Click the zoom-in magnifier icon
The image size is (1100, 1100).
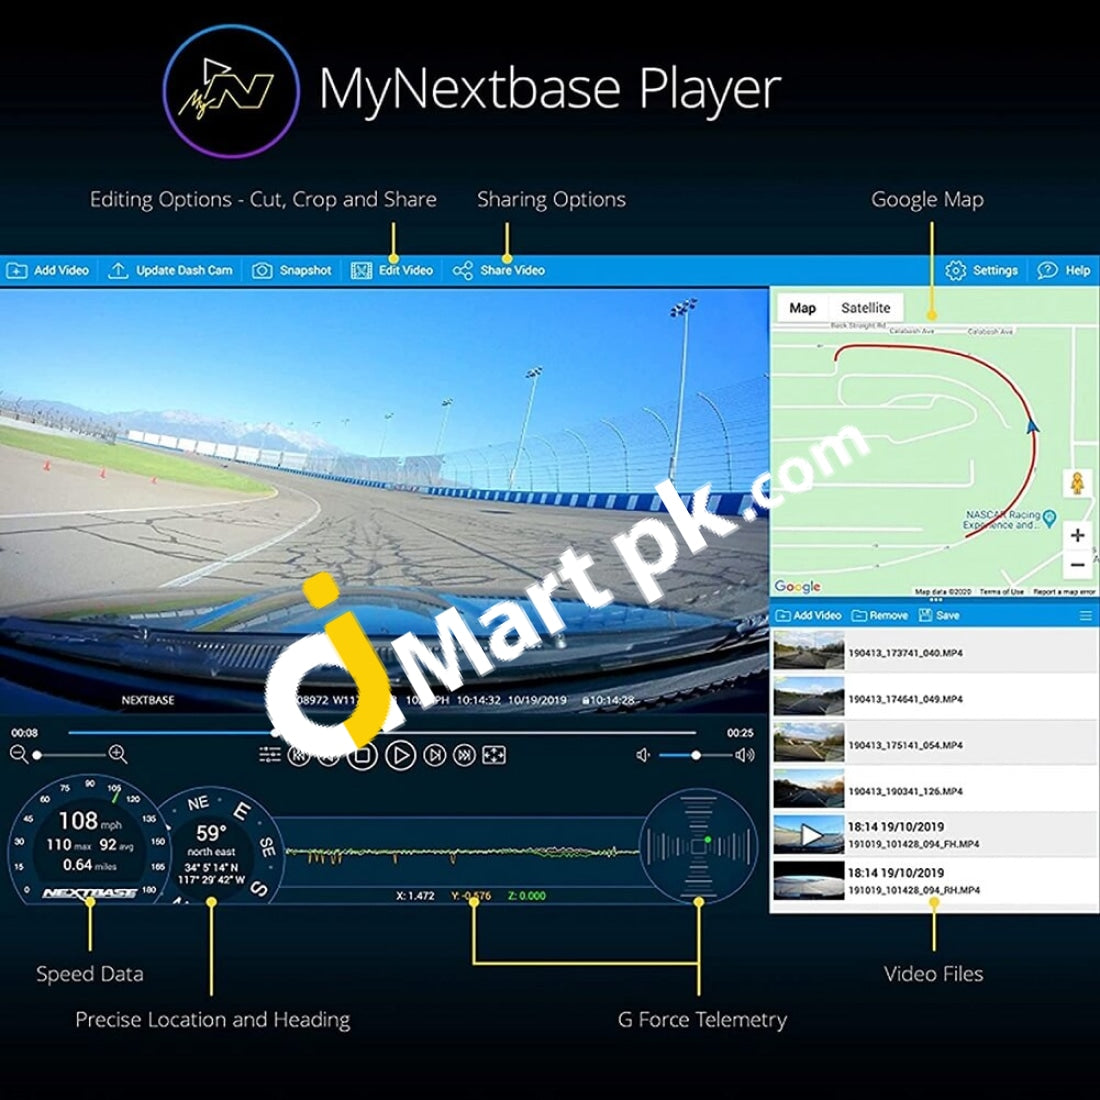pos(117,755)
